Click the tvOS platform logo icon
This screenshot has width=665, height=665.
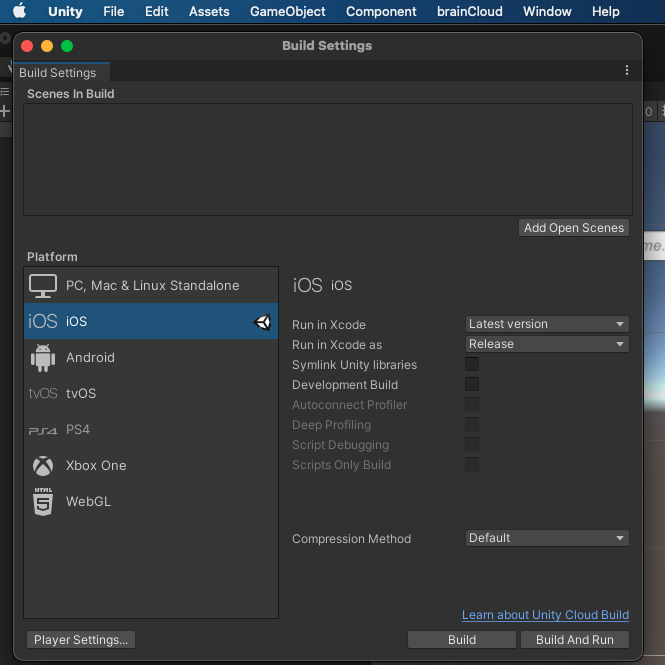[x=43, y=394]
